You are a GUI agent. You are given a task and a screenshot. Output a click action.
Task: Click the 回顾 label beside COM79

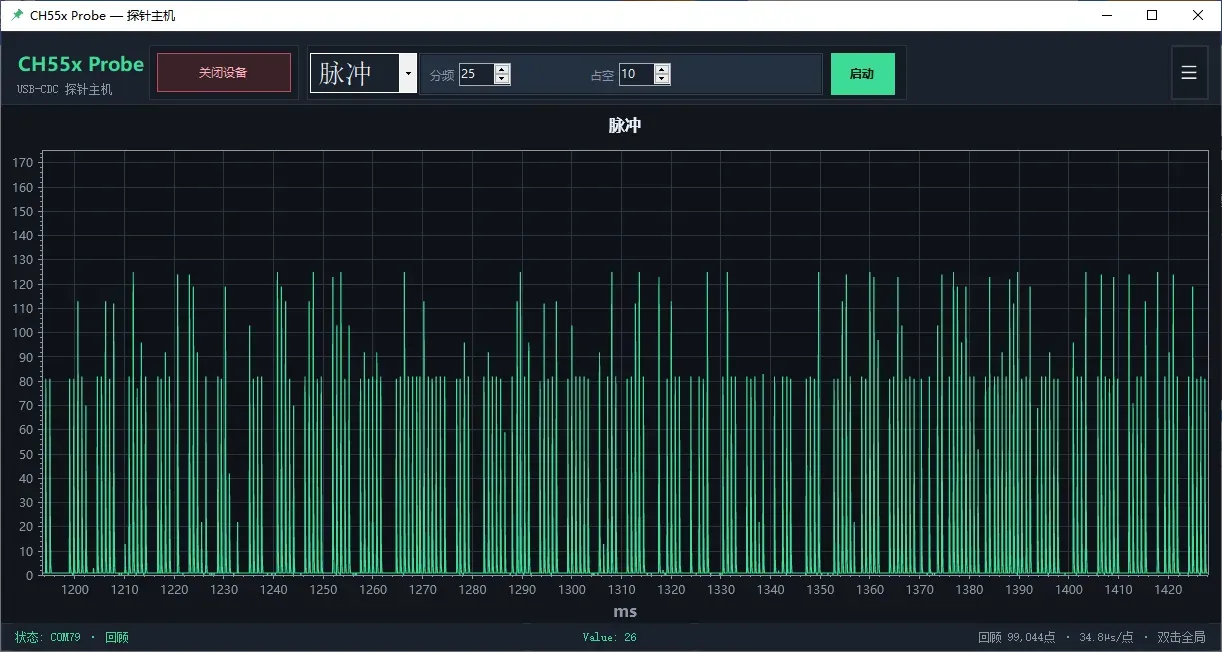point(117,637)
